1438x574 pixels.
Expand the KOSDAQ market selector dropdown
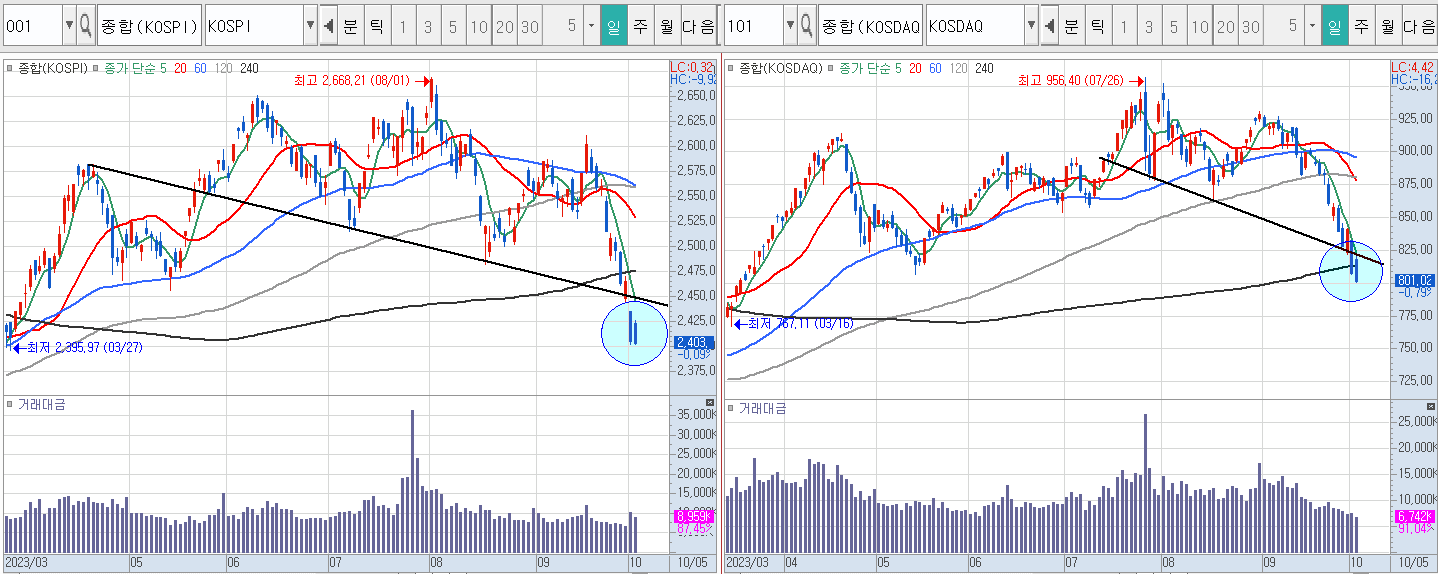1031,26
